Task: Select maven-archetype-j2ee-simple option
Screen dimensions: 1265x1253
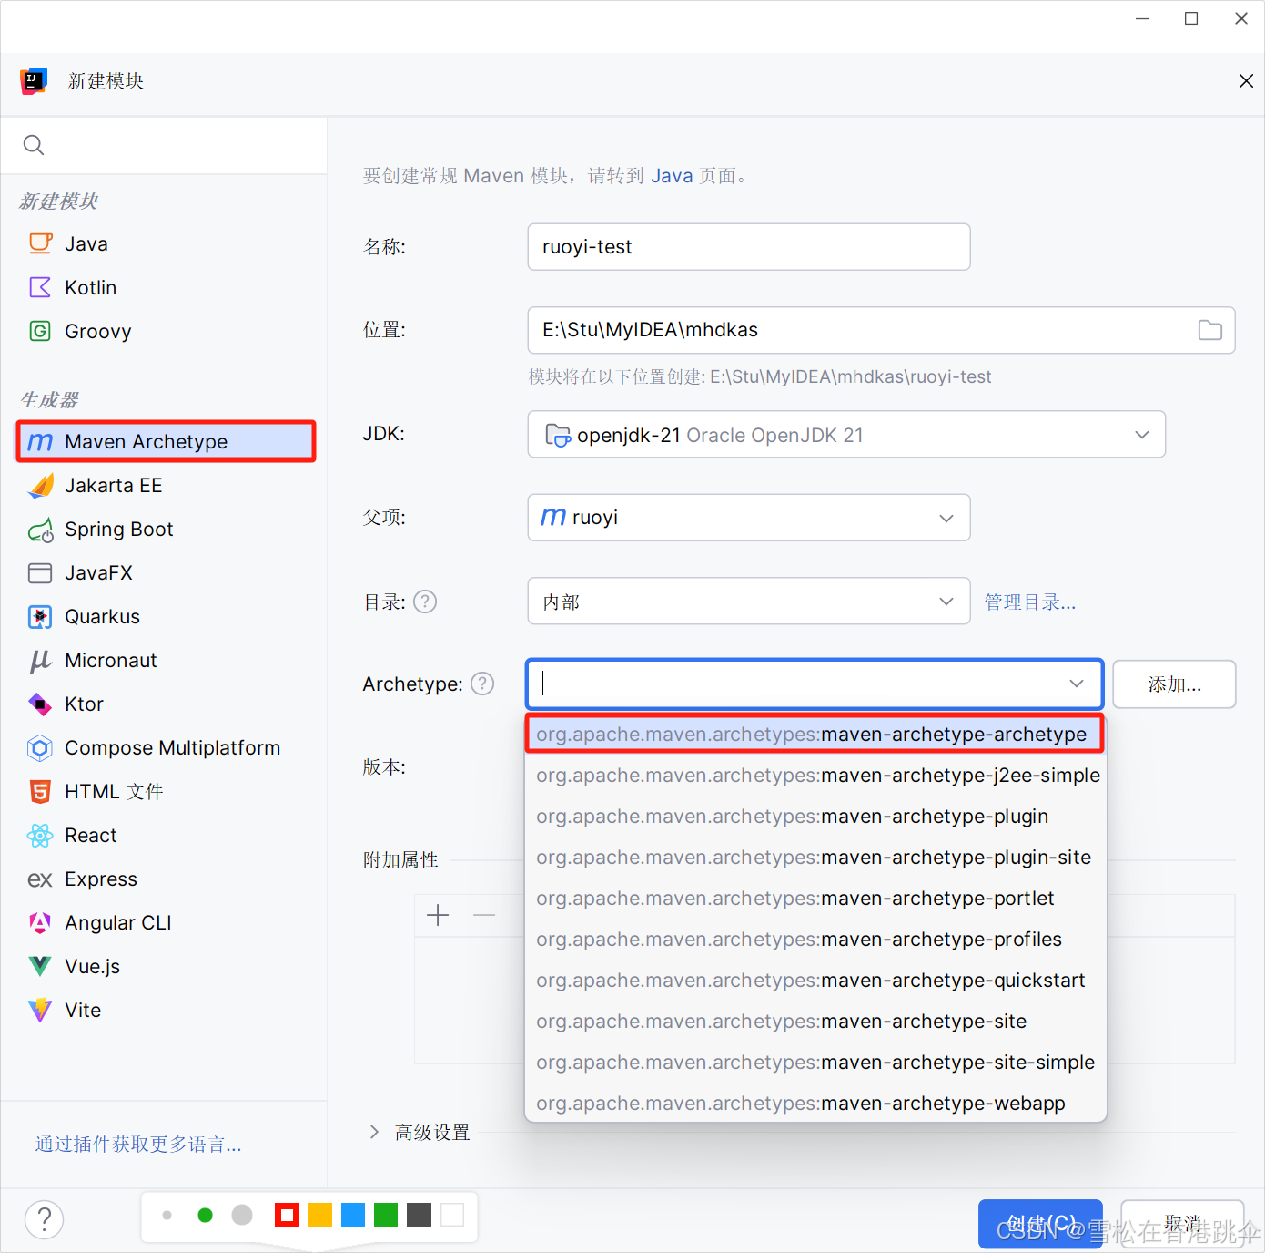Action: point(815,775)
